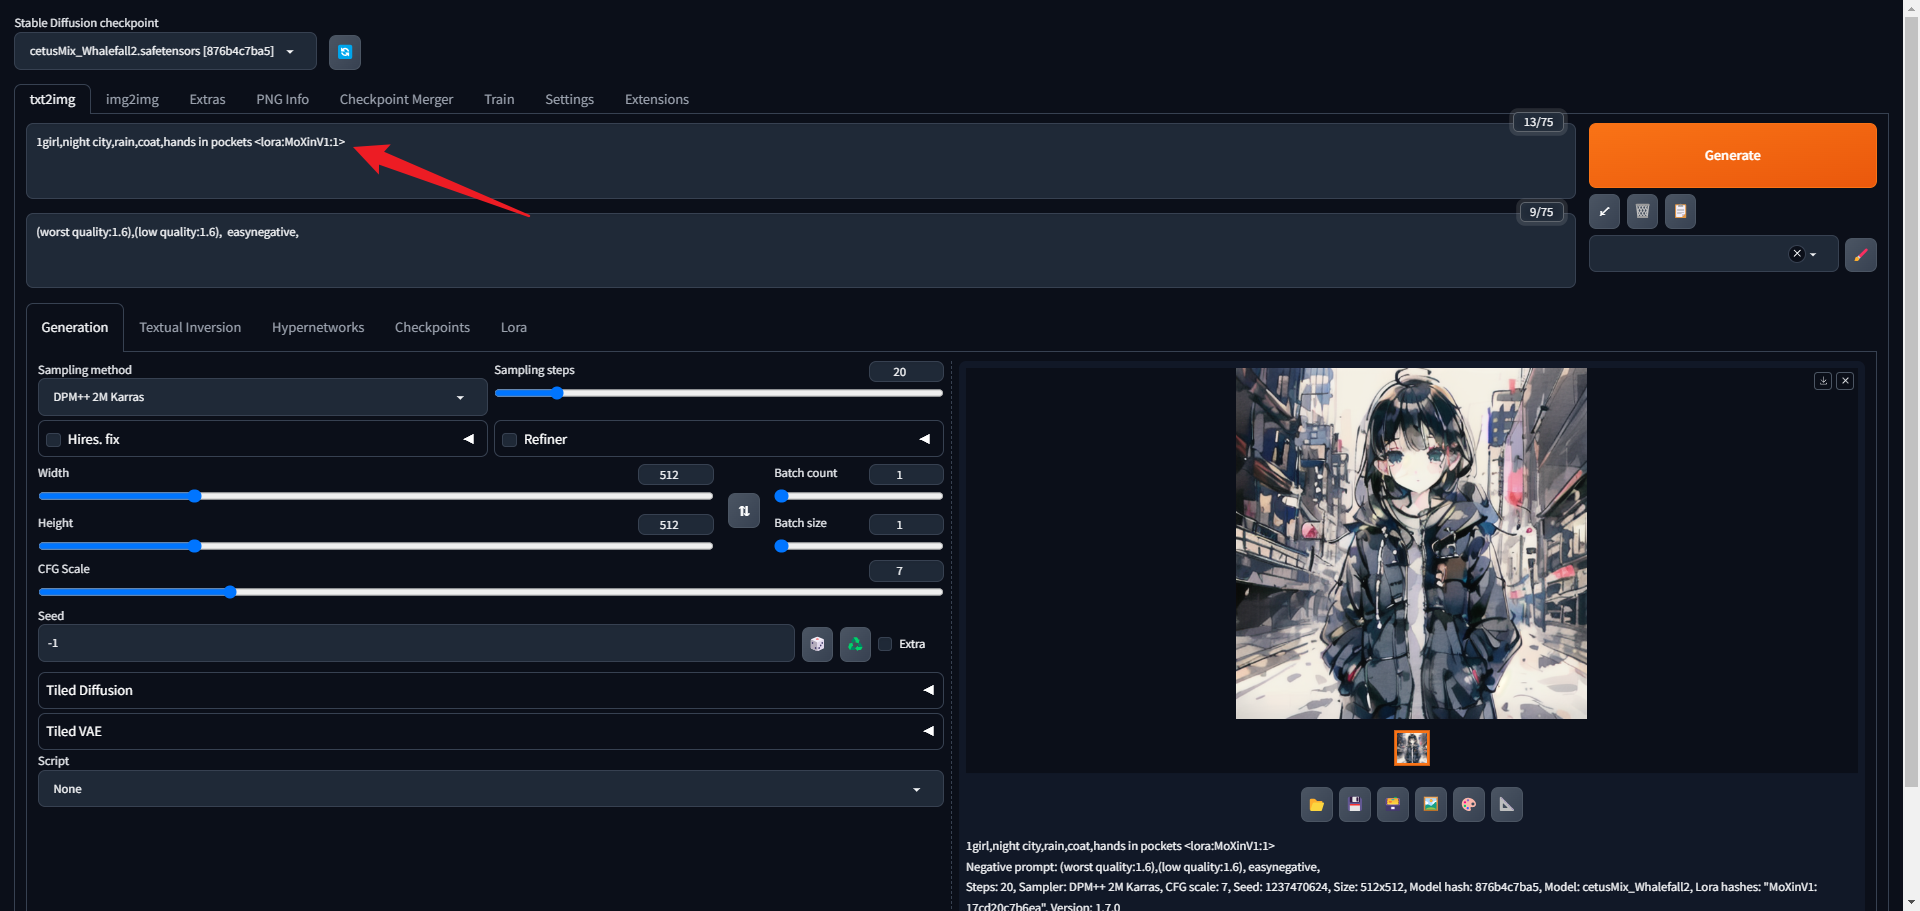Screen dimensions: 1920x911
Task: Click the apply styles clipboard icon
Action: [x=1680, y=212]
